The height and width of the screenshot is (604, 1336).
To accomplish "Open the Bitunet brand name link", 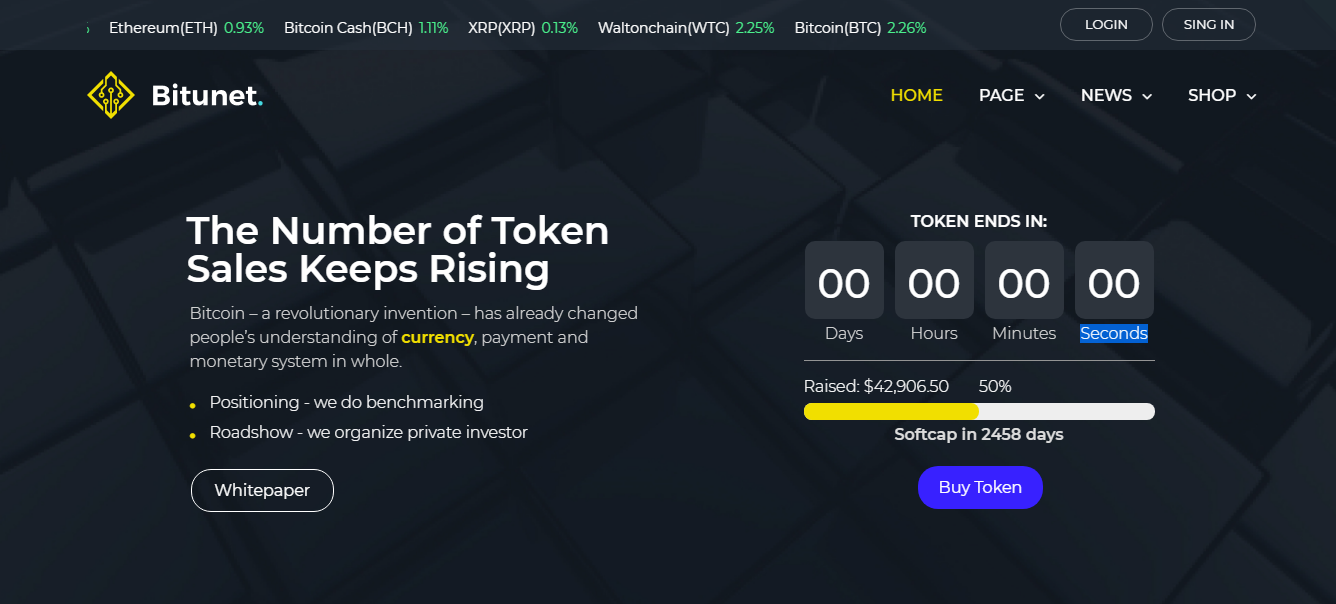I will tap(207, 95).
